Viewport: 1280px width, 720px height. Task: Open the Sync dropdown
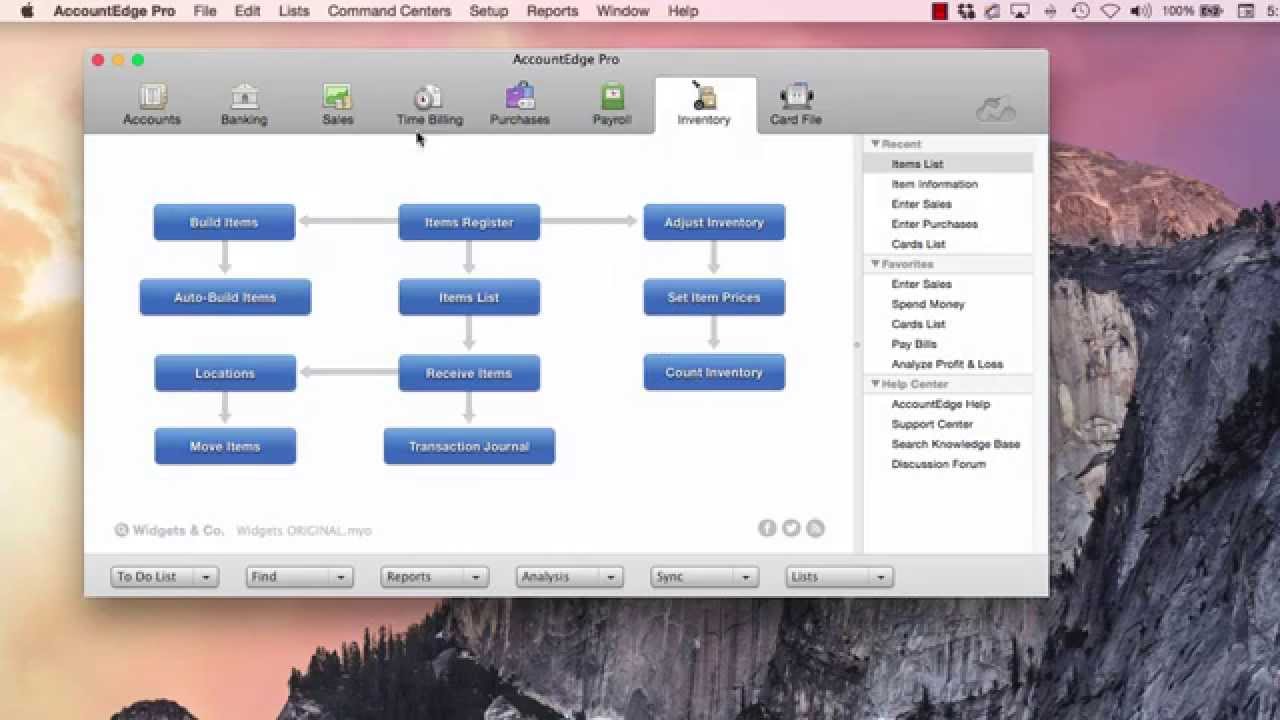tap(704, 577)
